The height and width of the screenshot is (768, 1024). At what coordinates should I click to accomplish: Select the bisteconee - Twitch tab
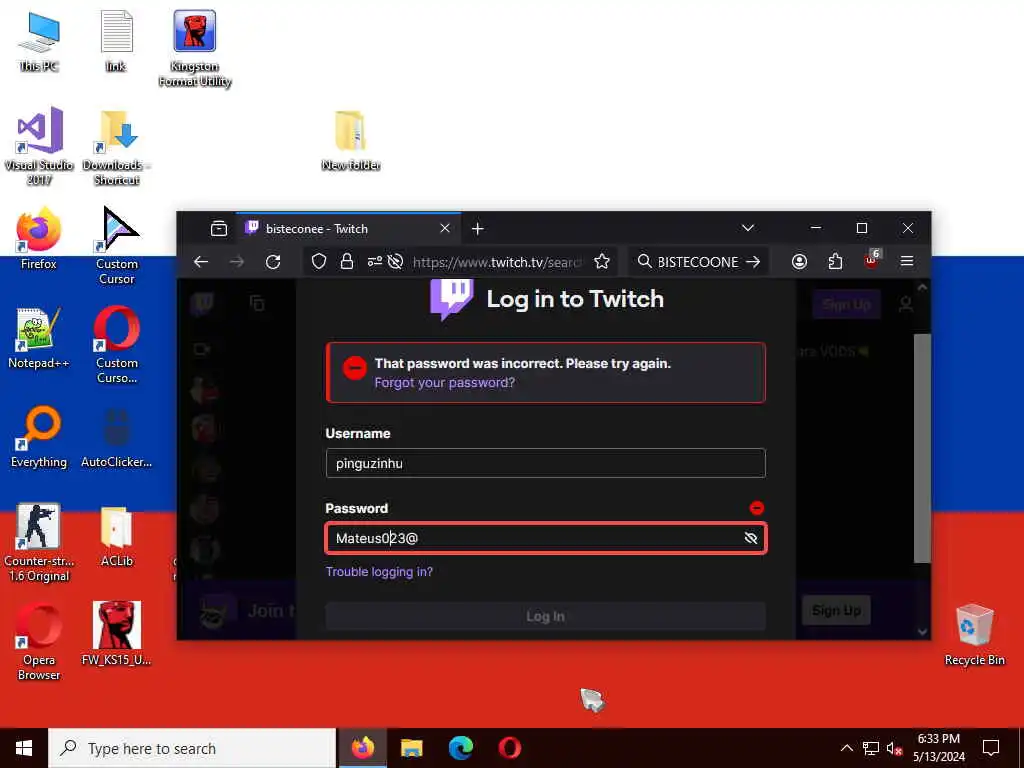pyautogui.click(x=347, y=229)
